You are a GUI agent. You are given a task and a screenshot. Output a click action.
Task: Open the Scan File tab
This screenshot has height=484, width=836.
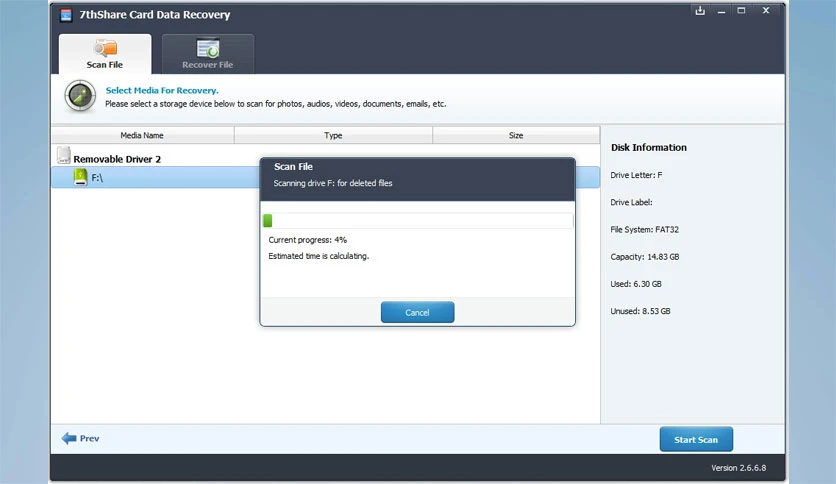105,54
